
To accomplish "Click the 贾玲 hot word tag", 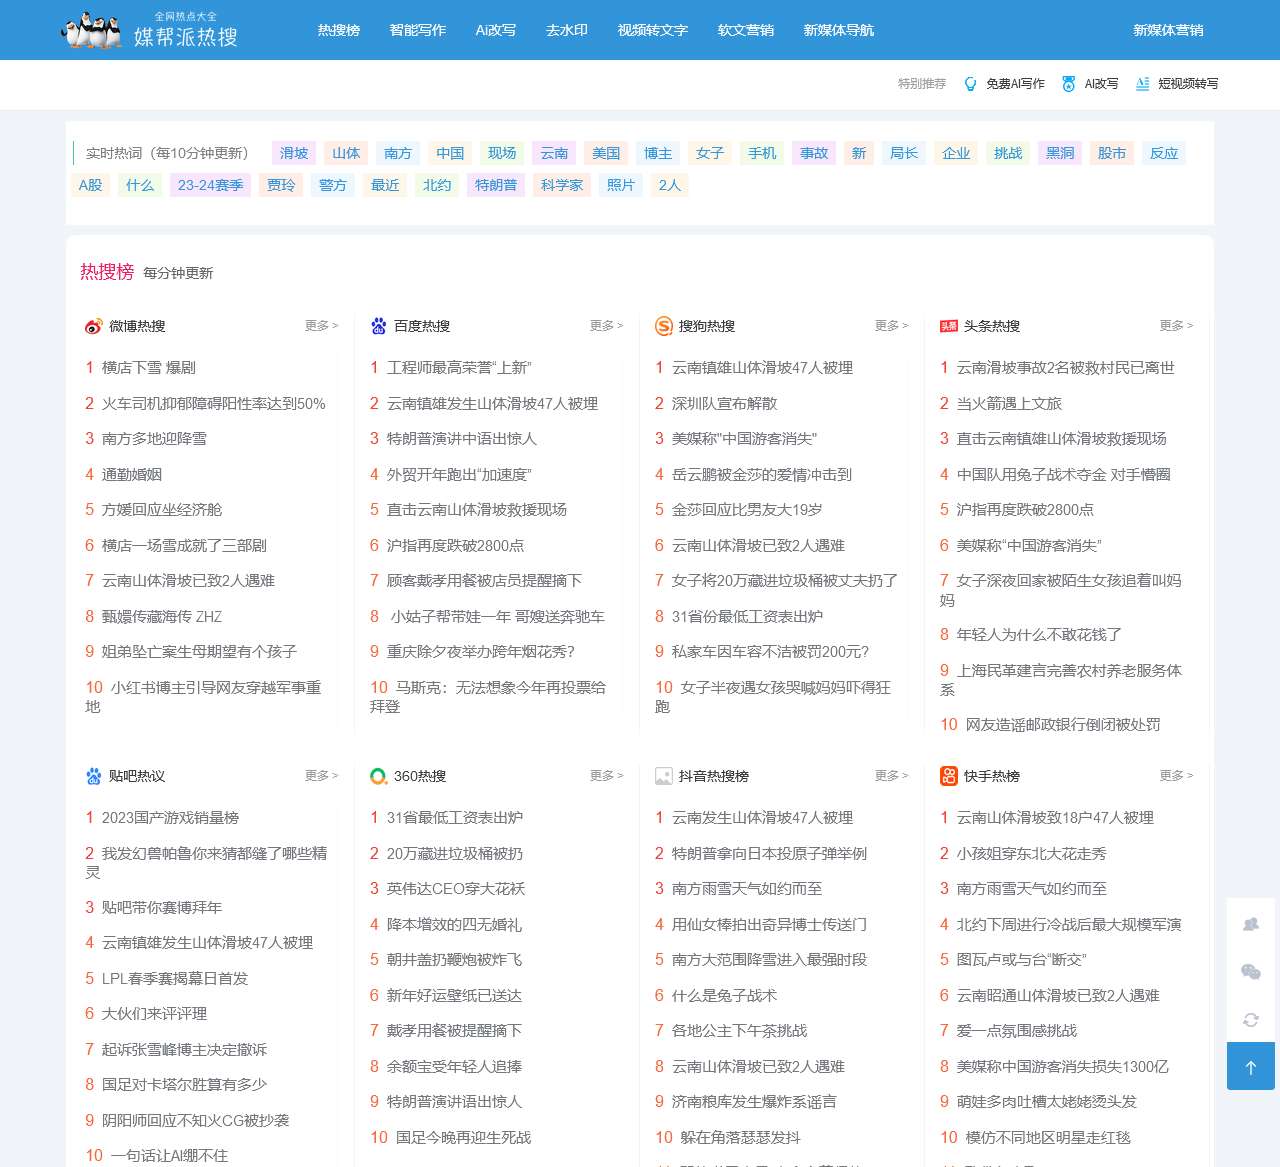I will click(x=281, y=185).
